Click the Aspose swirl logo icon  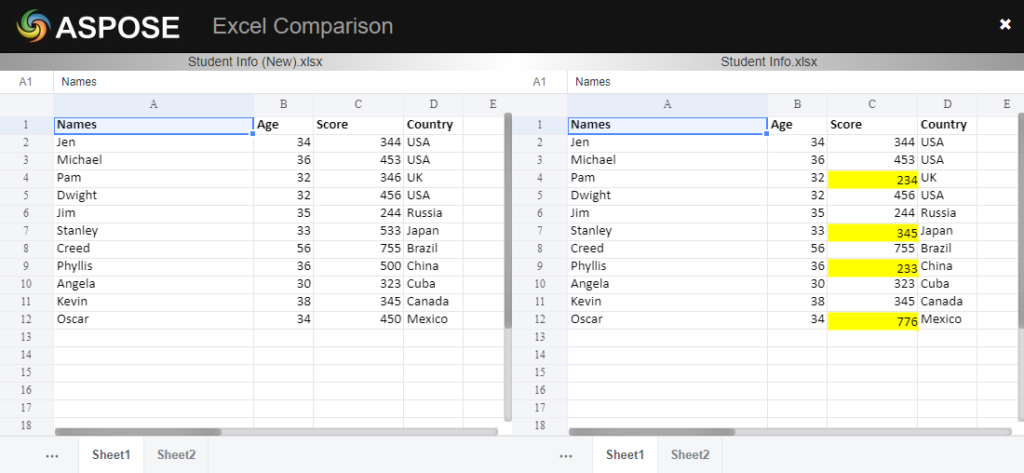point(32,26)
